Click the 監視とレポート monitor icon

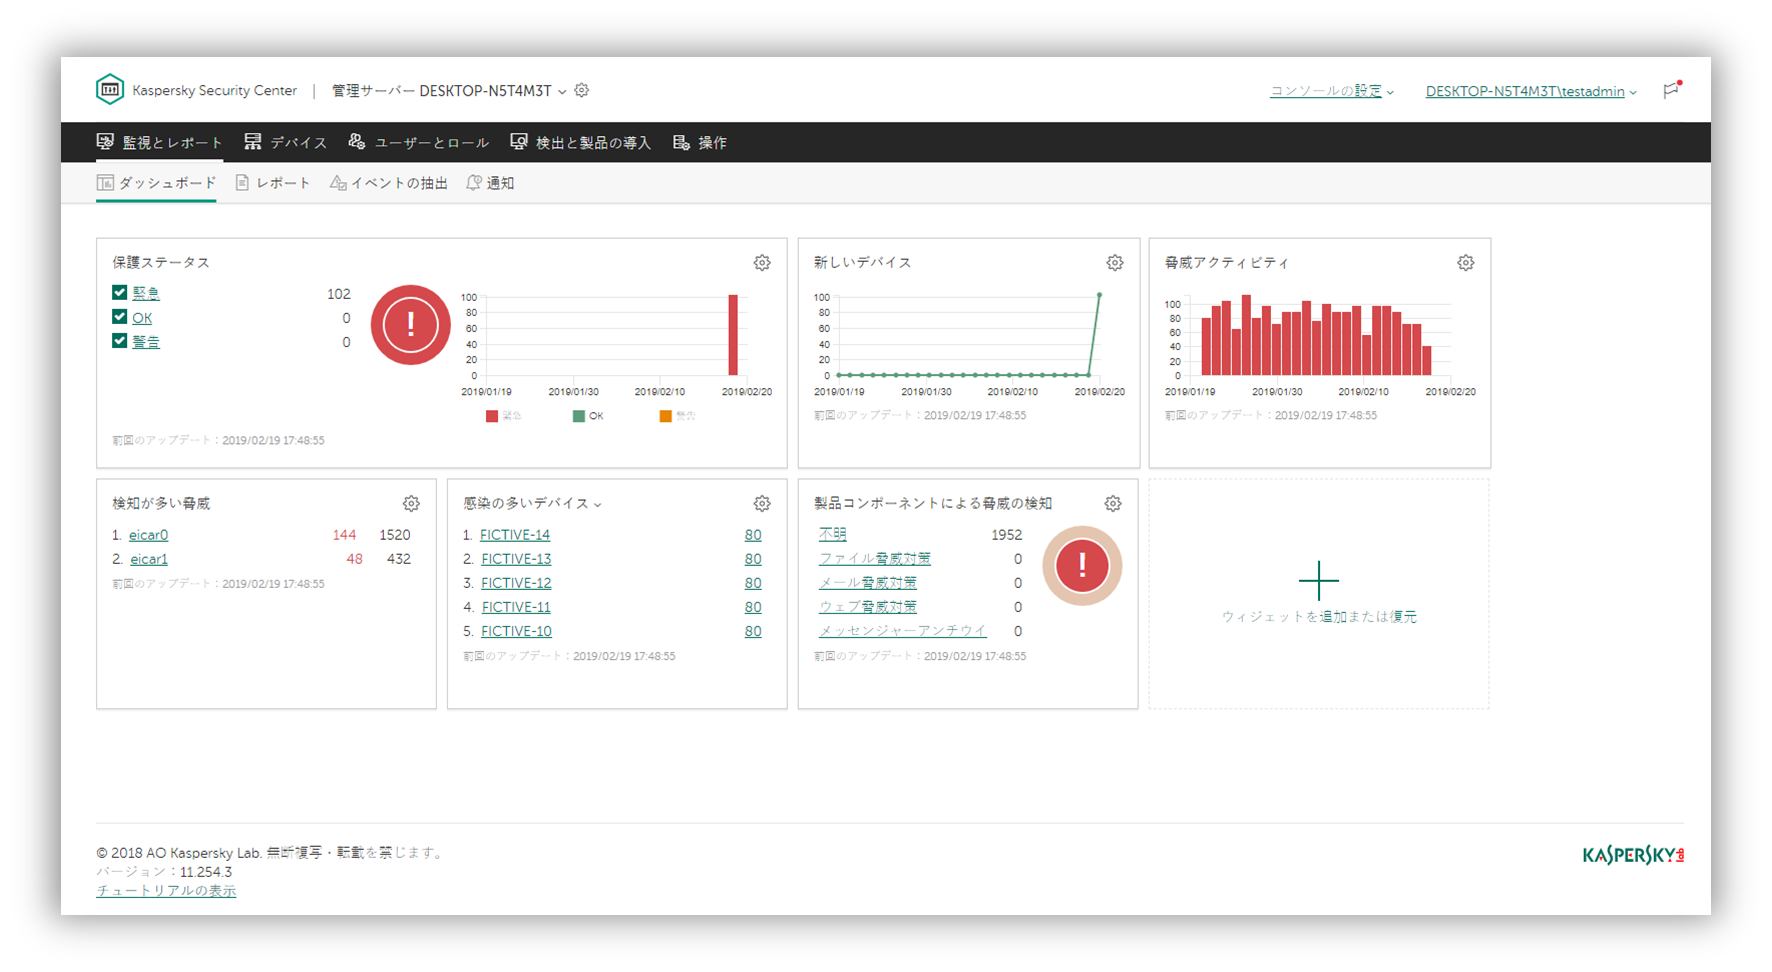[105, 142]
